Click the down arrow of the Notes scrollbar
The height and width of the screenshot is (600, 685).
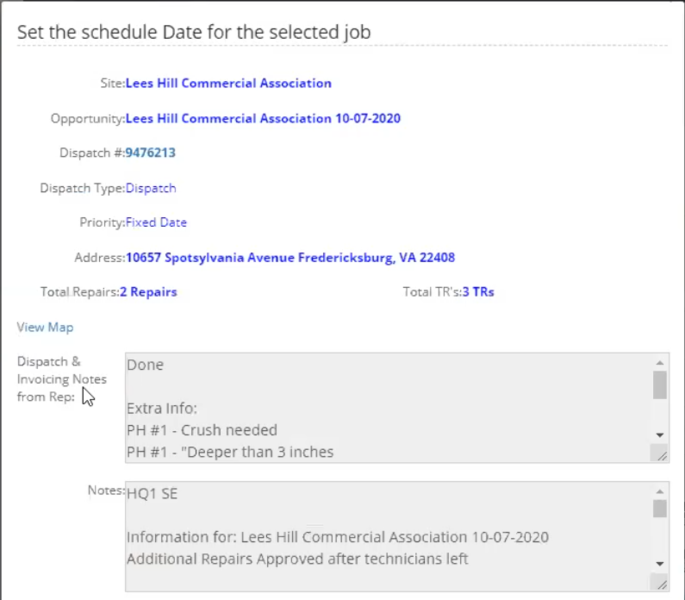click(659, 564)
